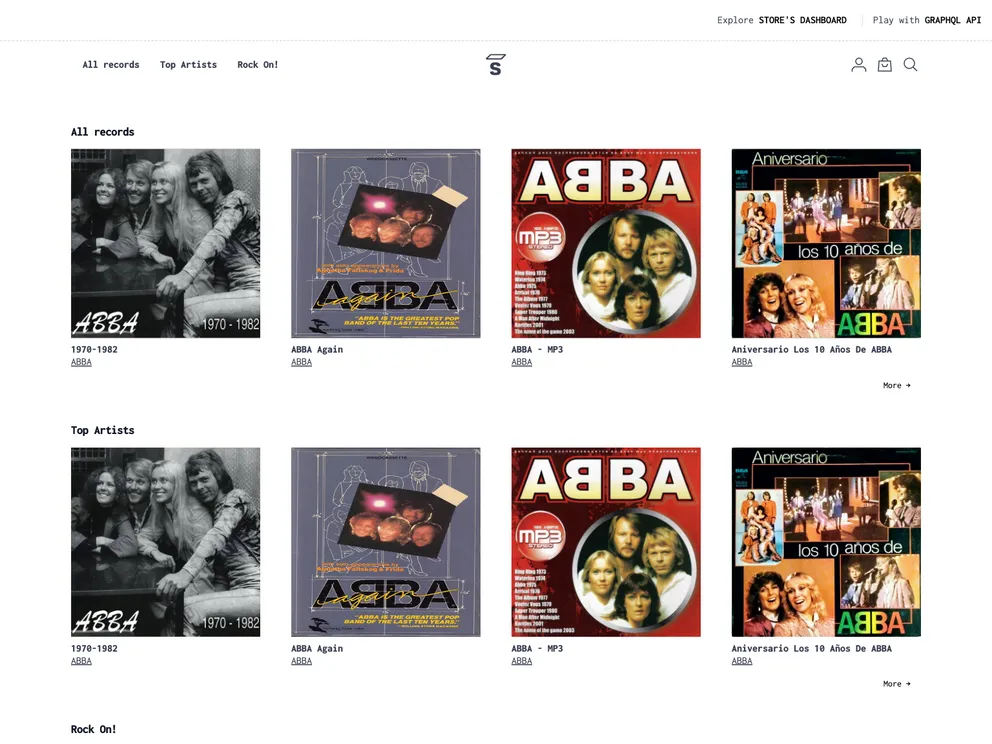The image size is (992, 744).
Task: Open the All records menu item
Action: pyautogui.click(x=111, y=65)
